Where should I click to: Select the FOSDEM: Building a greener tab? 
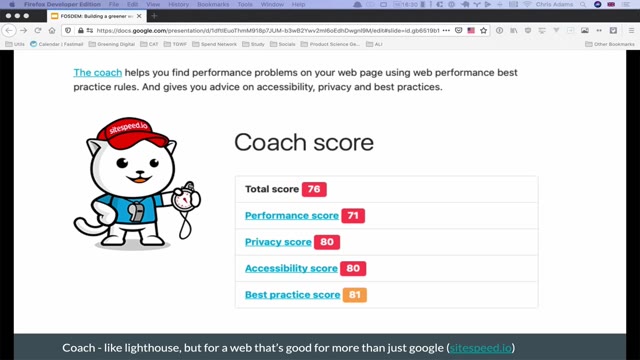point(96,16)
